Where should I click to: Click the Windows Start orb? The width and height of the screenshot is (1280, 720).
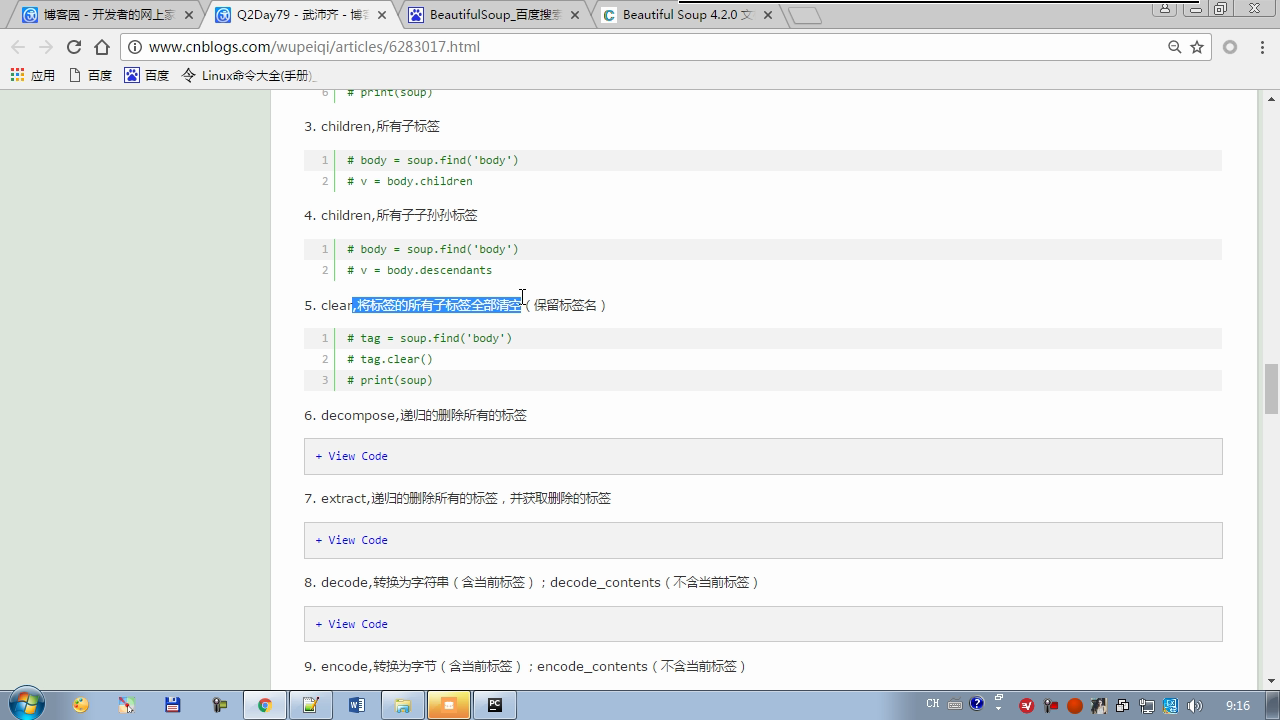point(26,704)
